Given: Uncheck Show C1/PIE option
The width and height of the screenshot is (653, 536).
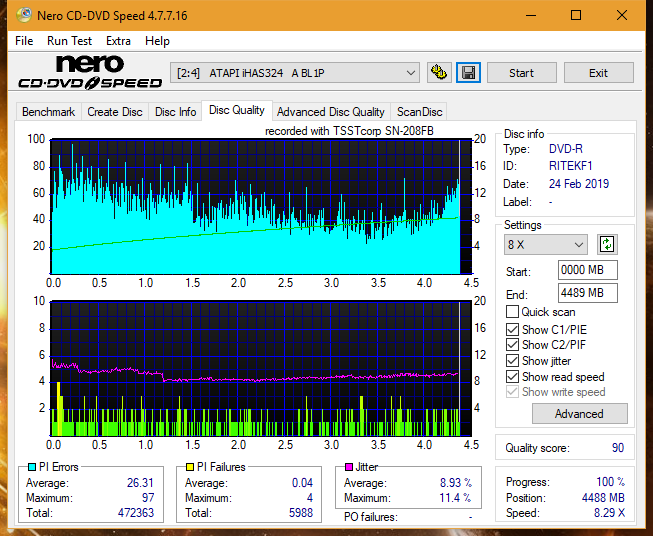Looking at the screenshot, I should [512, 329].
